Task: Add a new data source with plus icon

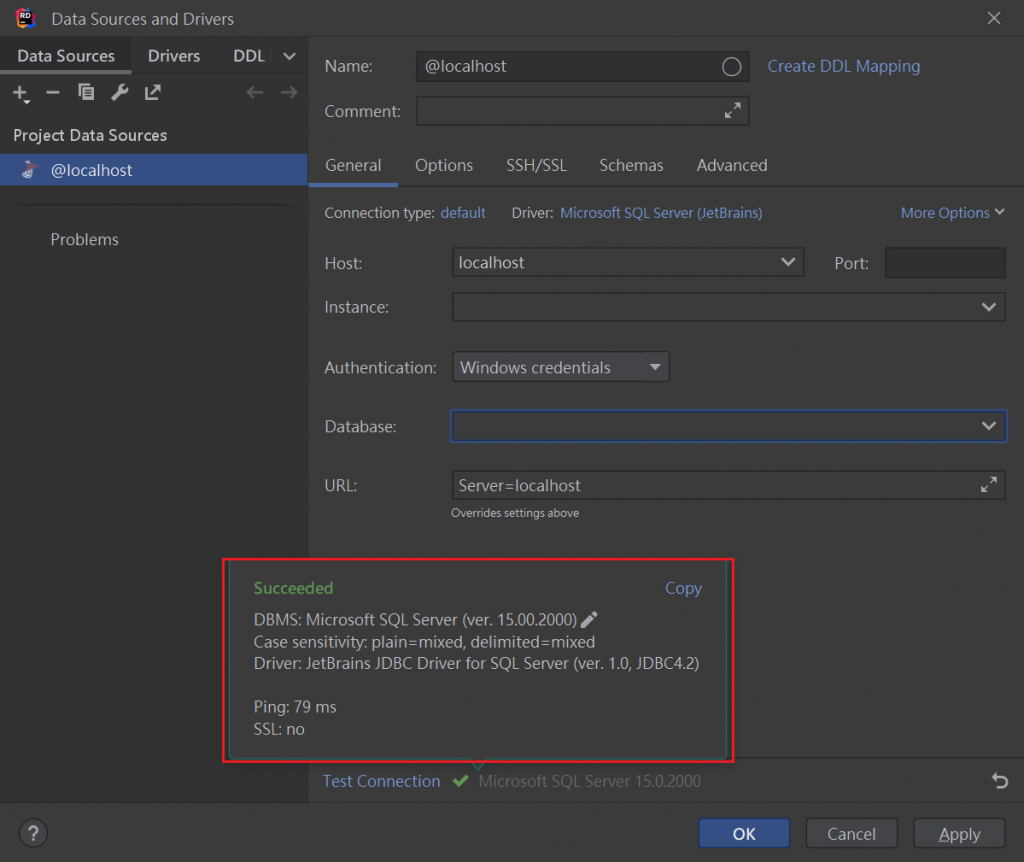Action: pos(20,93)
